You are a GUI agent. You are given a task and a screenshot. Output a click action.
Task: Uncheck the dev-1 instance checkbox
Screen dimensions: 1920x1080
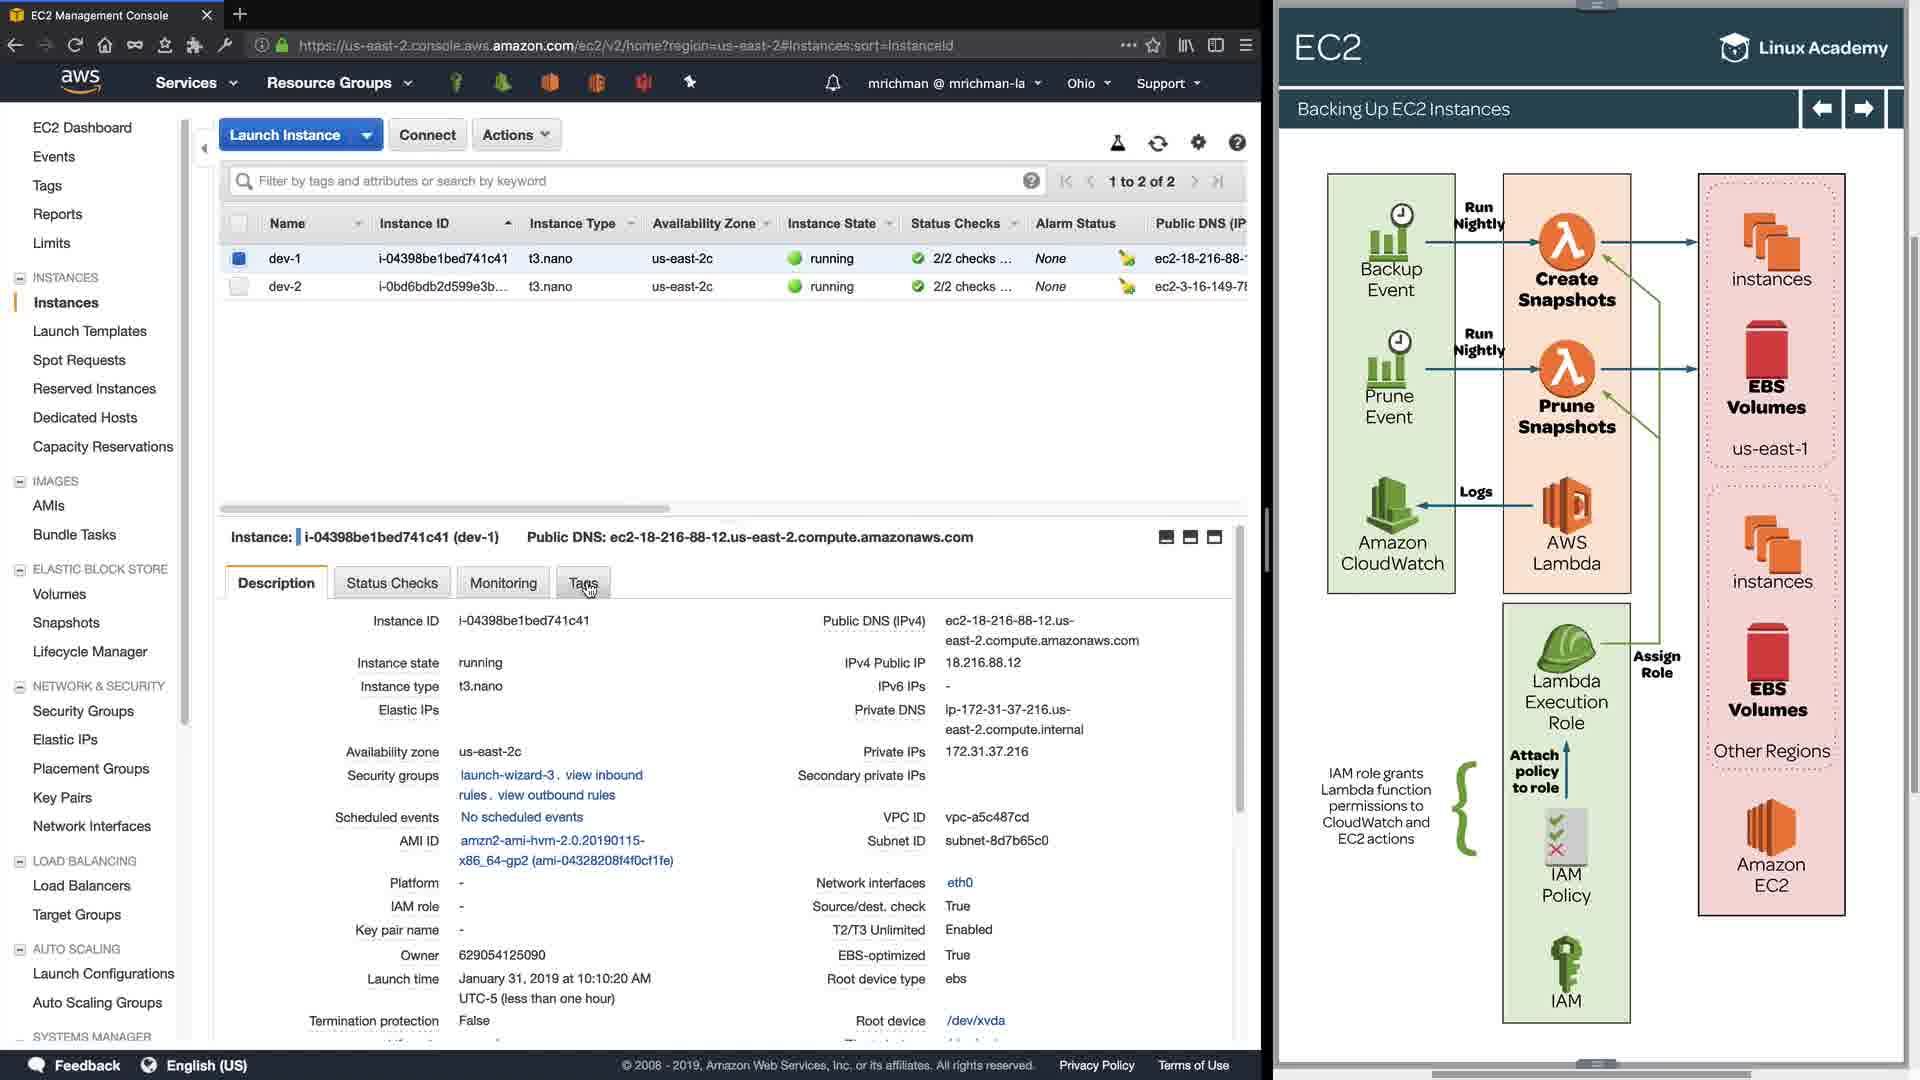point(238,259)
